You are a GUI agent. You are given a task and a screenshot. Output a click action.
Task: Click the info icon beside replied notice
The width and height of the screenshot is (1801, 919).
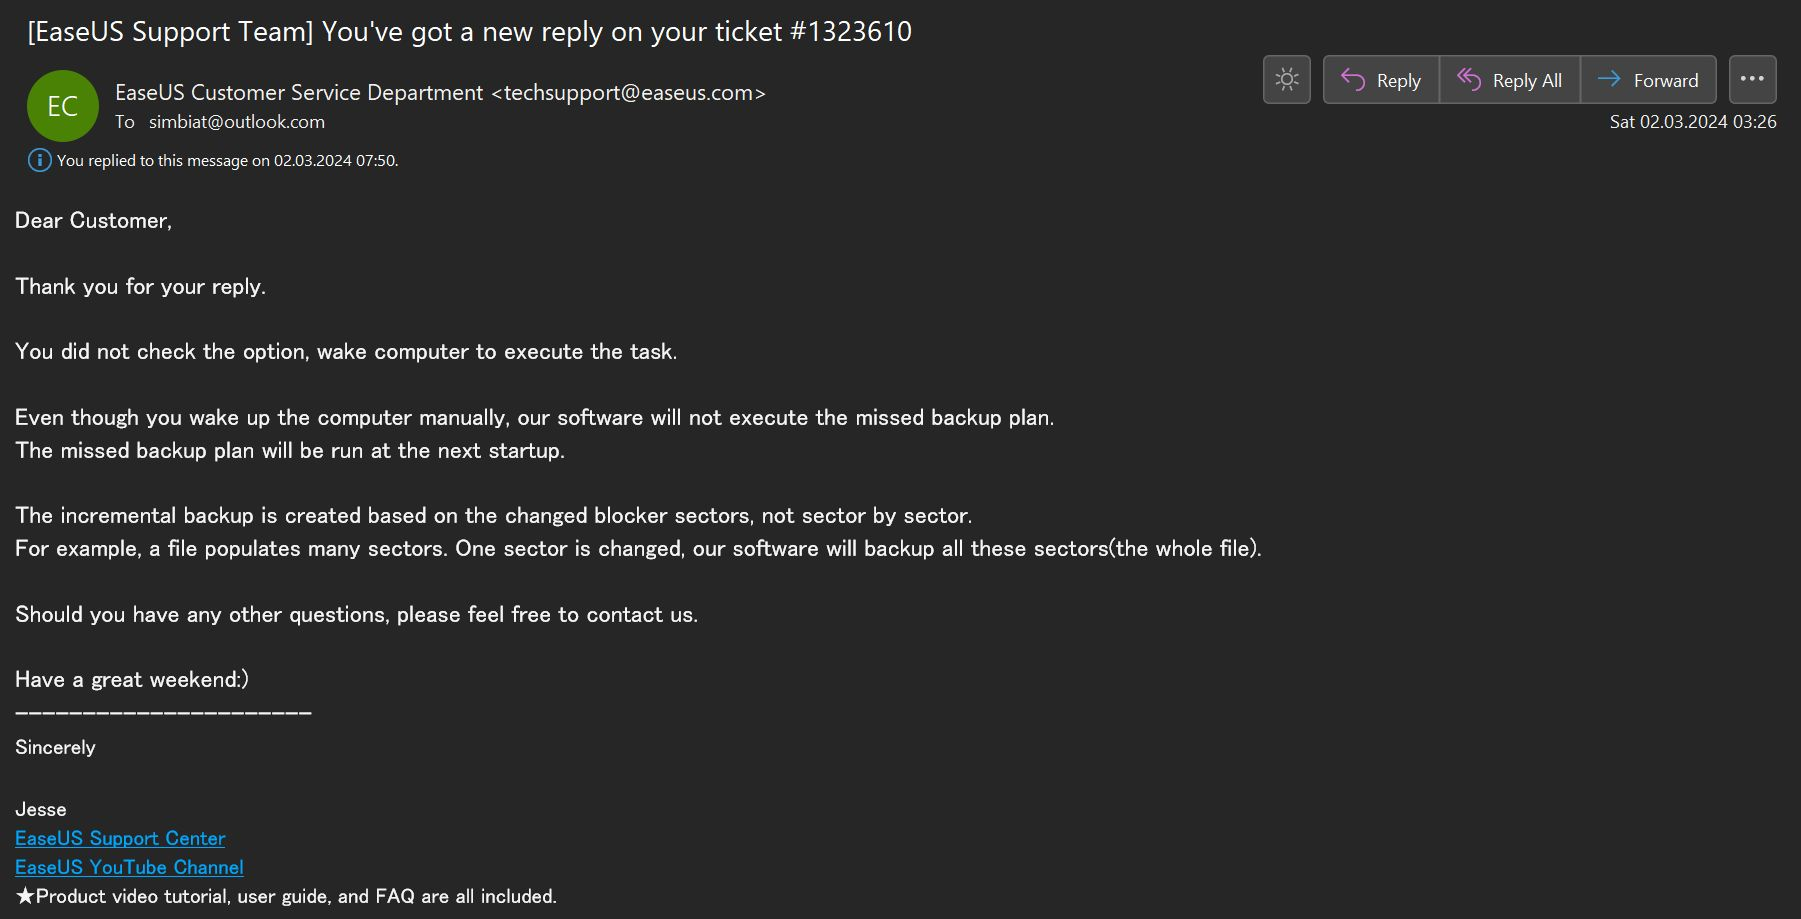coord(39,160)
